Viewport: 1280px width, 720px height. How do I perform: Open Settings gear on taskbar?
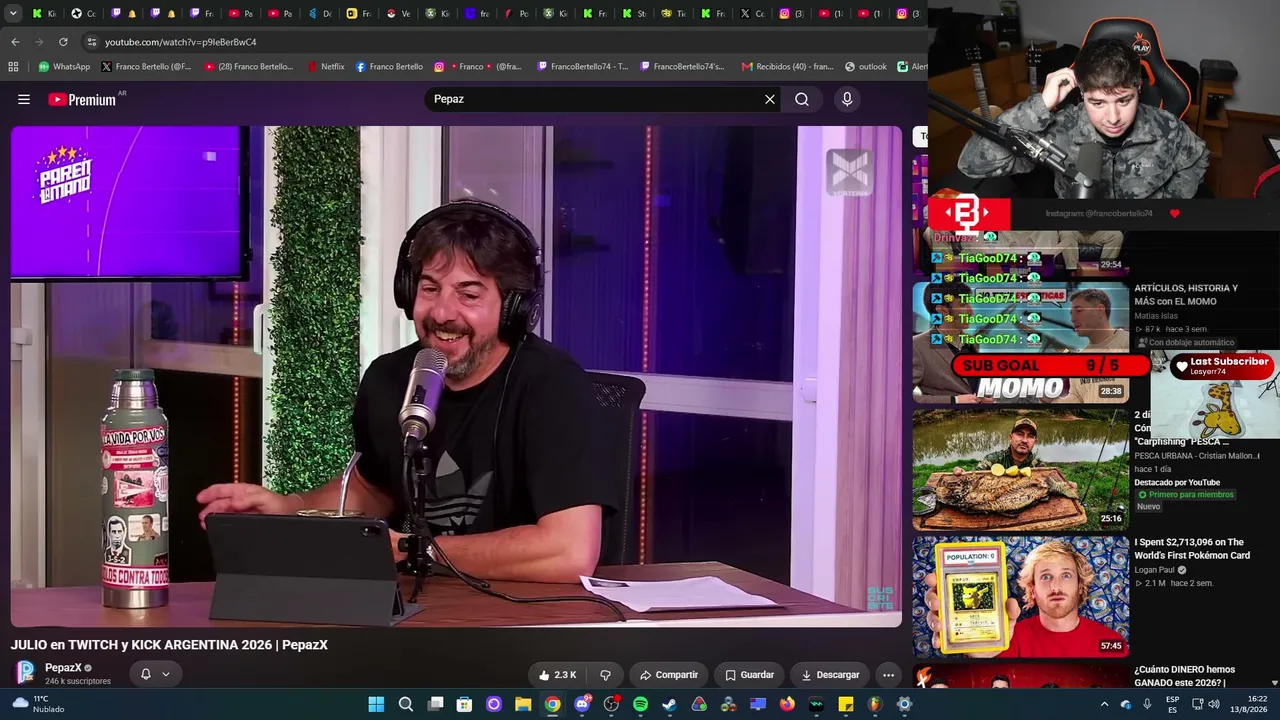click(x=904, y=704)
